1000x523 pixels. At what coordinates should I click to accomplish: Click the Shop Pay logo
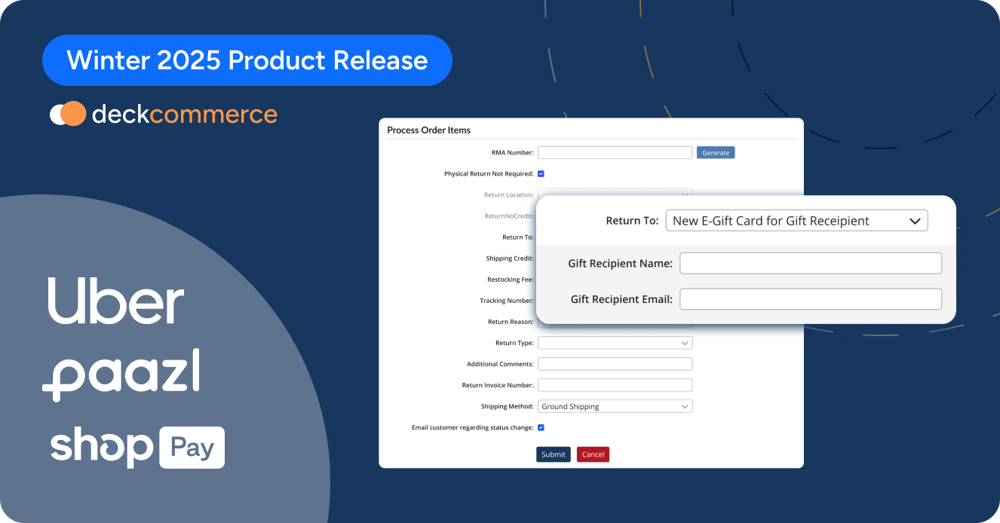(137, 447)
